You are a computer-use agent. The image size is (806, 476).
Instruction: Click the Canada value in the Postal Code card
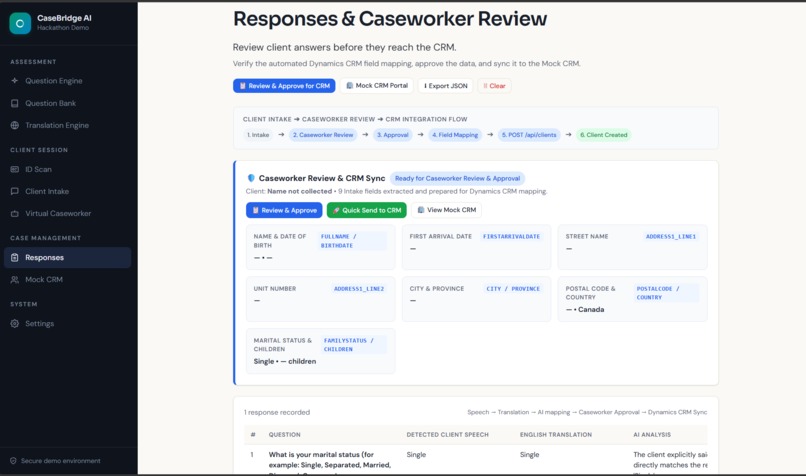pos(591,309)
